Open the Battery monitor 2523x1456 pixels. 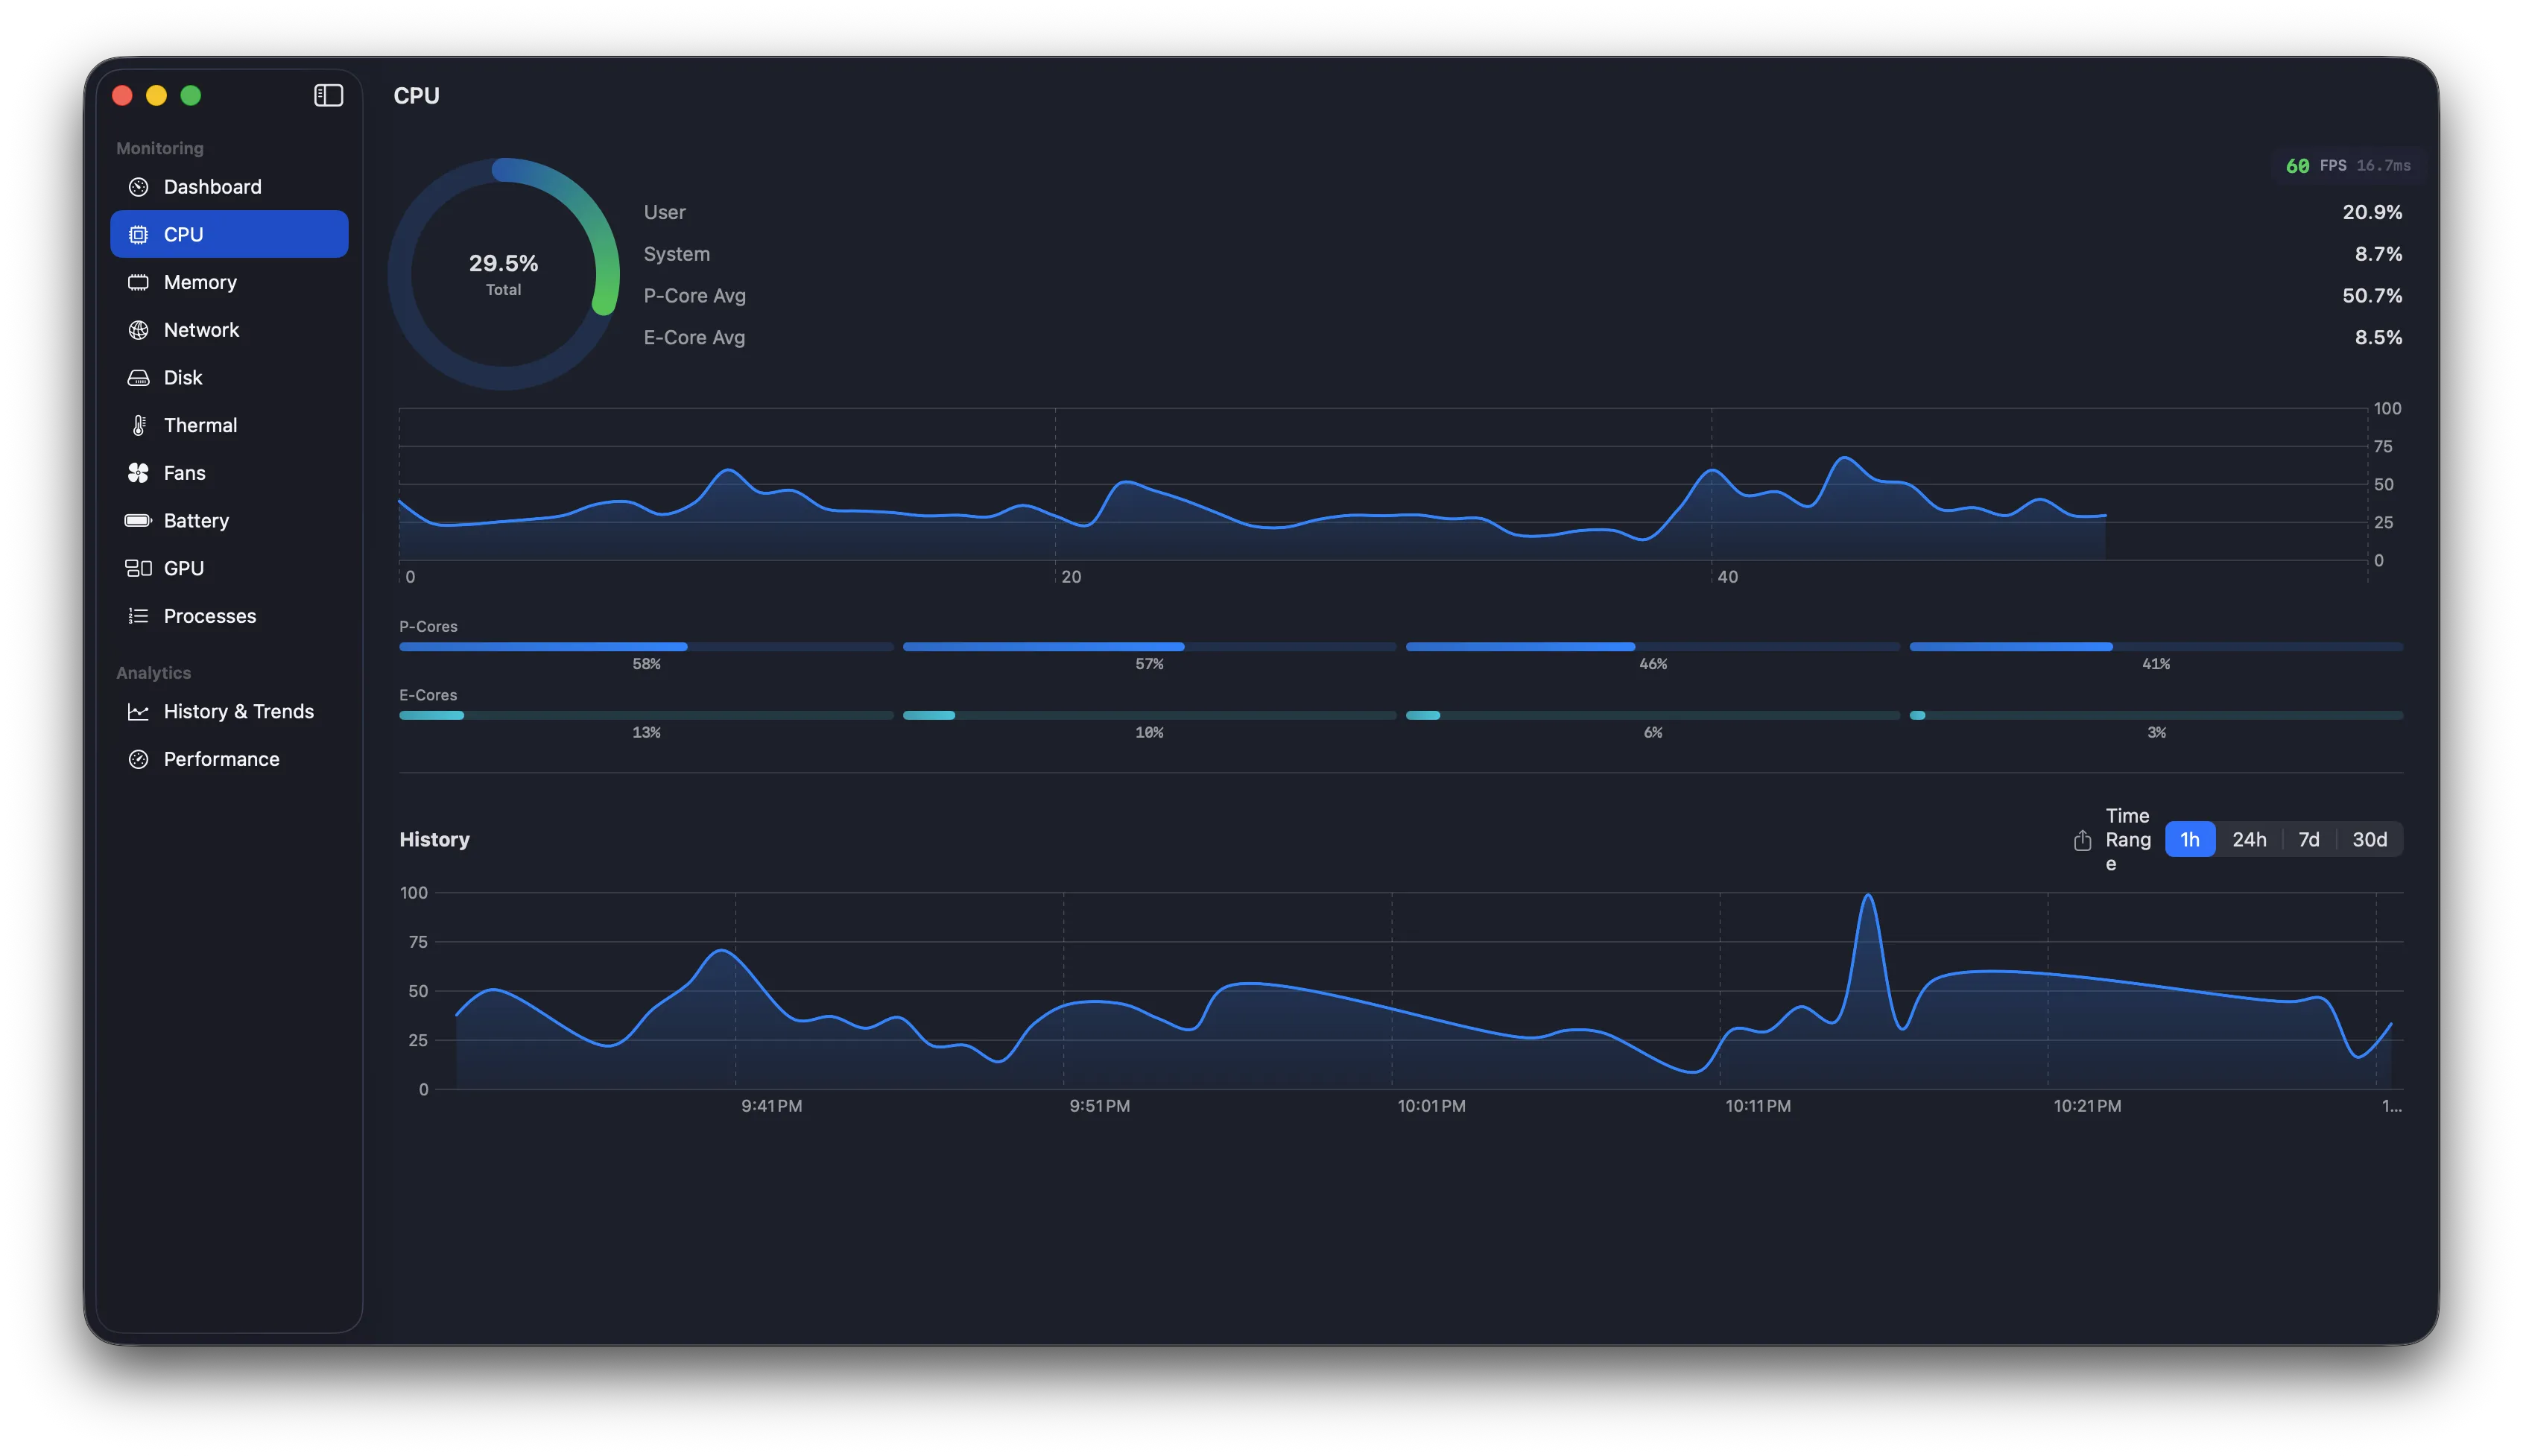click(196, 520)
